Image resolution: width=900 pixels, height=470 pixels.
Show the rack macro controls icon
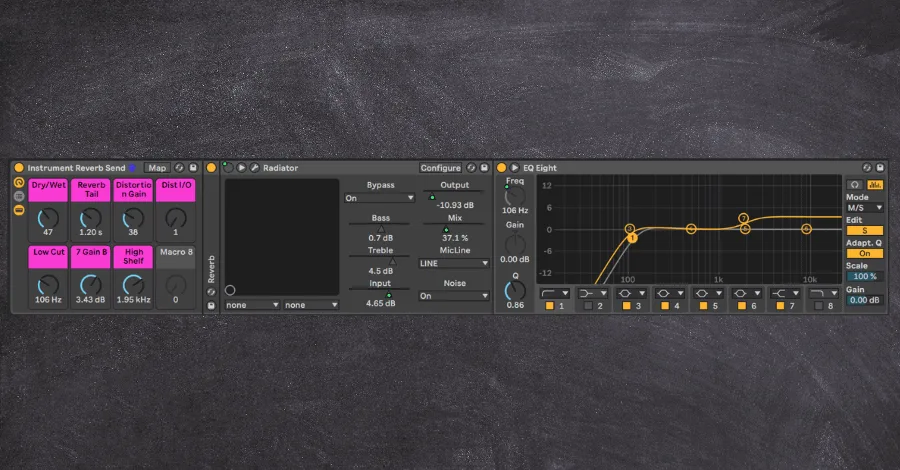(19, 182)
